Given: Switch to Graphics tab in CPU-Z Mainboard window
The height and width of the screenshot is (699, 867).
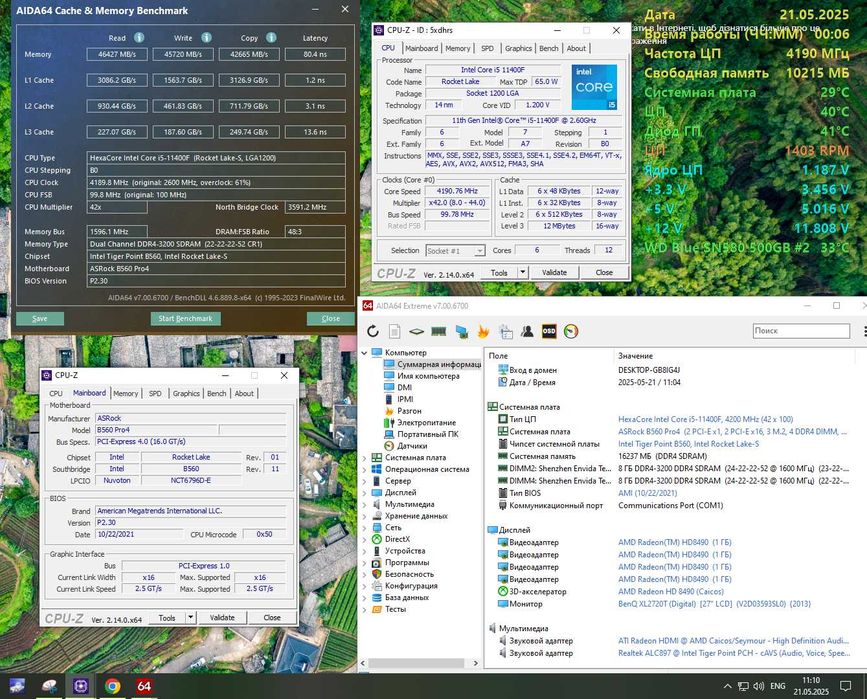Looking at the screenshot, I should coord(186,393).
